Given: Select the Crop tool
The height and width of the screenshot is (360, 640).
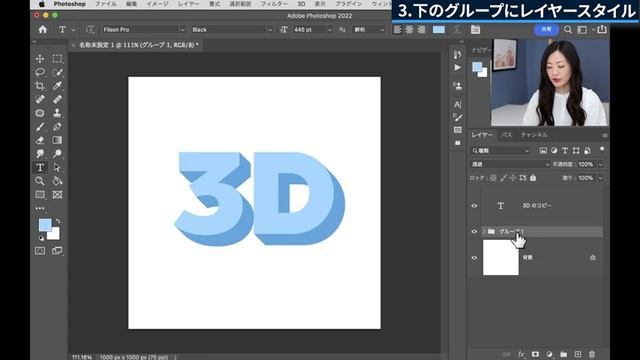Looking at the screenshot, I should [x=40, y=86].
